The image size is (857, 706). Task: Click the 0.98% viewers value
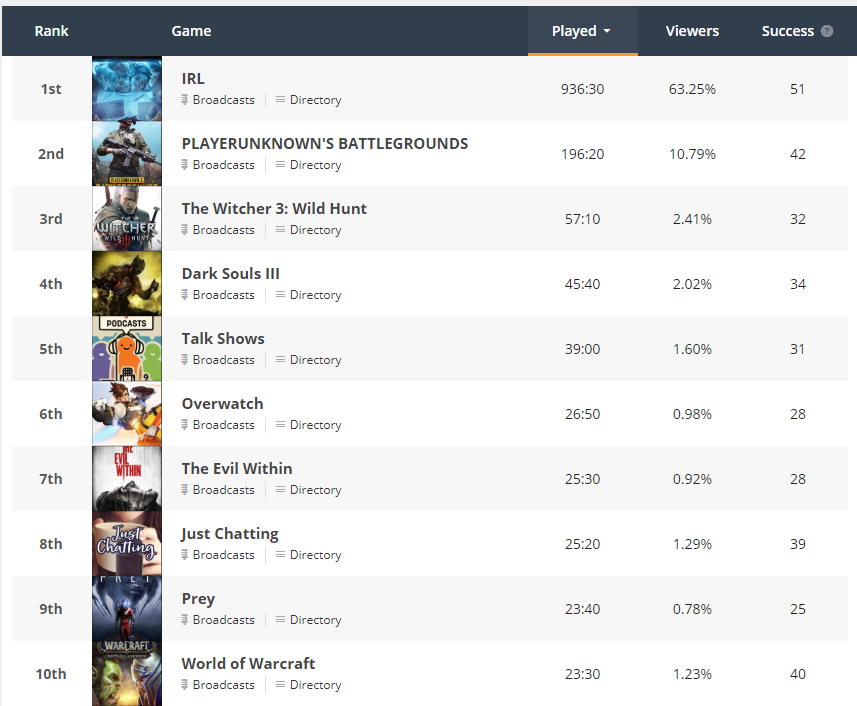pyautogui.click(x=692, y=414)
